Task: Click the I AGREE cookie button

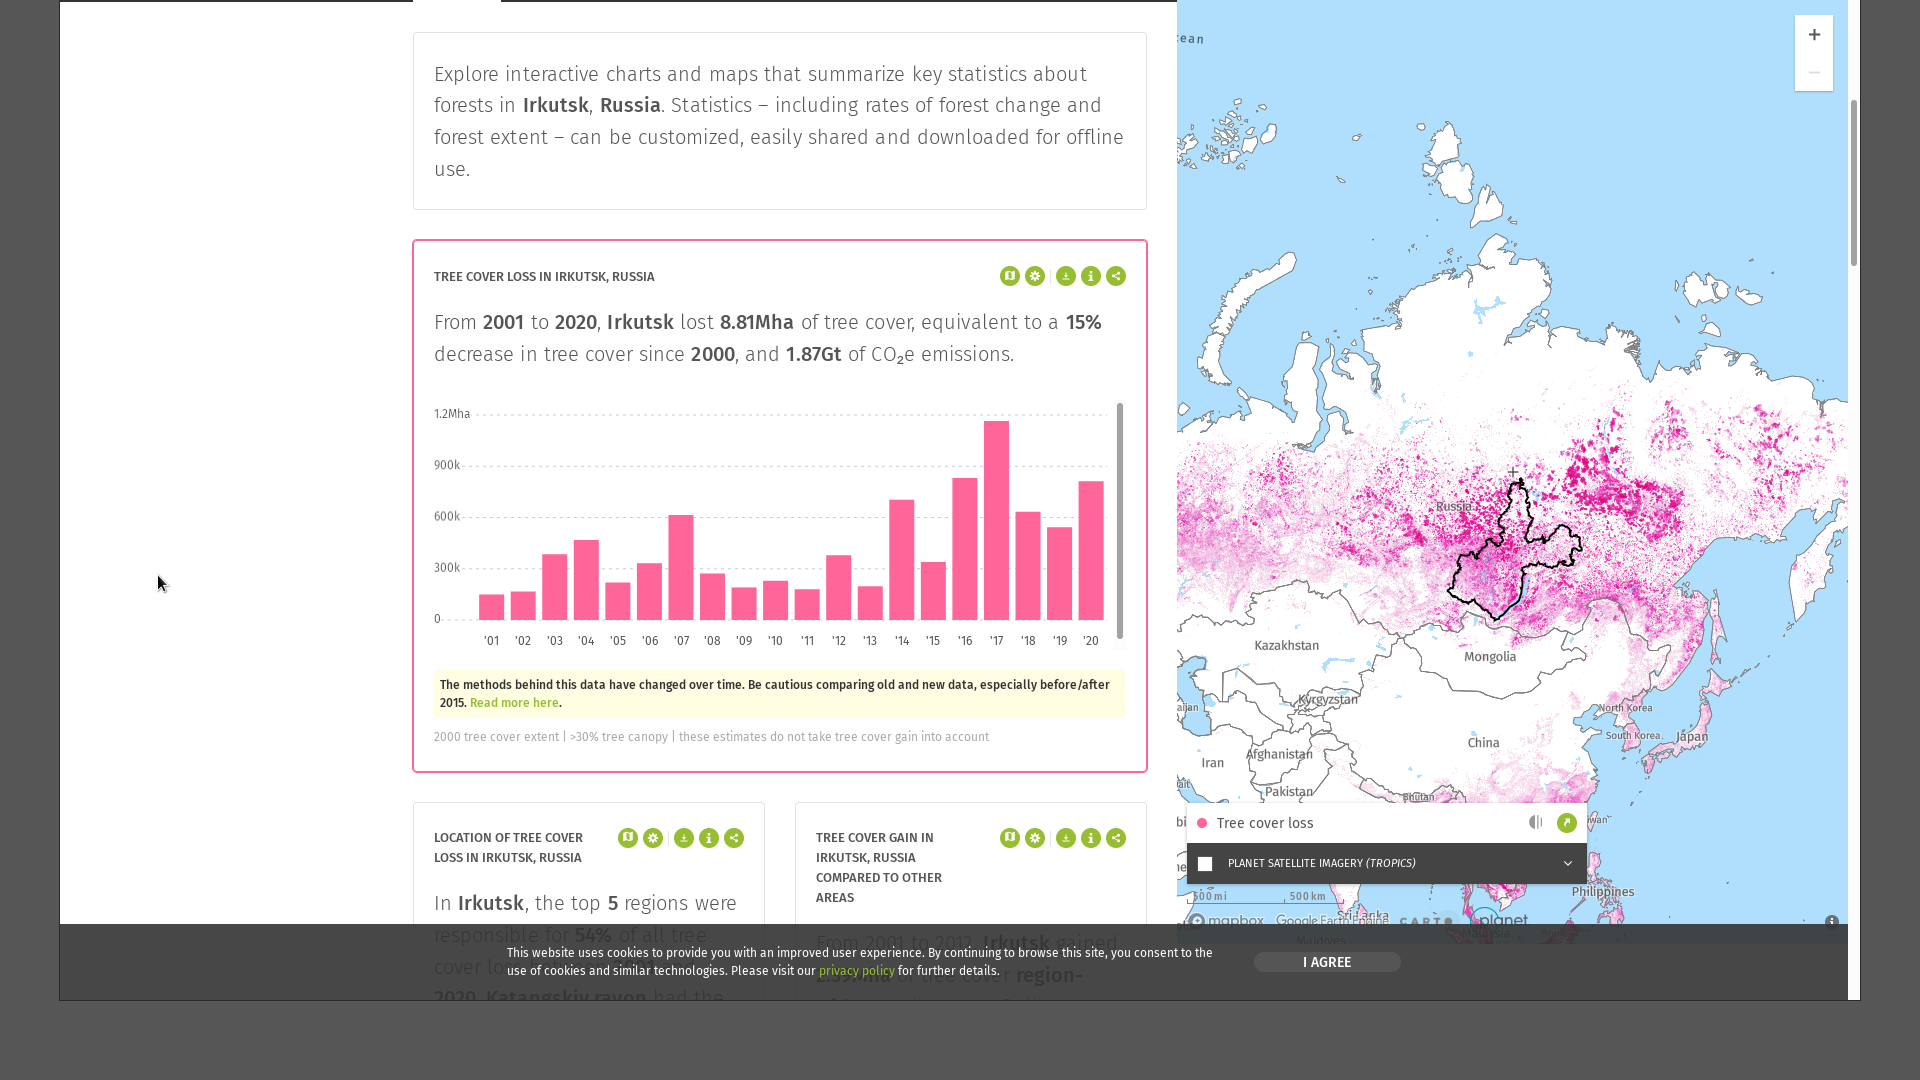Action: [1327, 962]
